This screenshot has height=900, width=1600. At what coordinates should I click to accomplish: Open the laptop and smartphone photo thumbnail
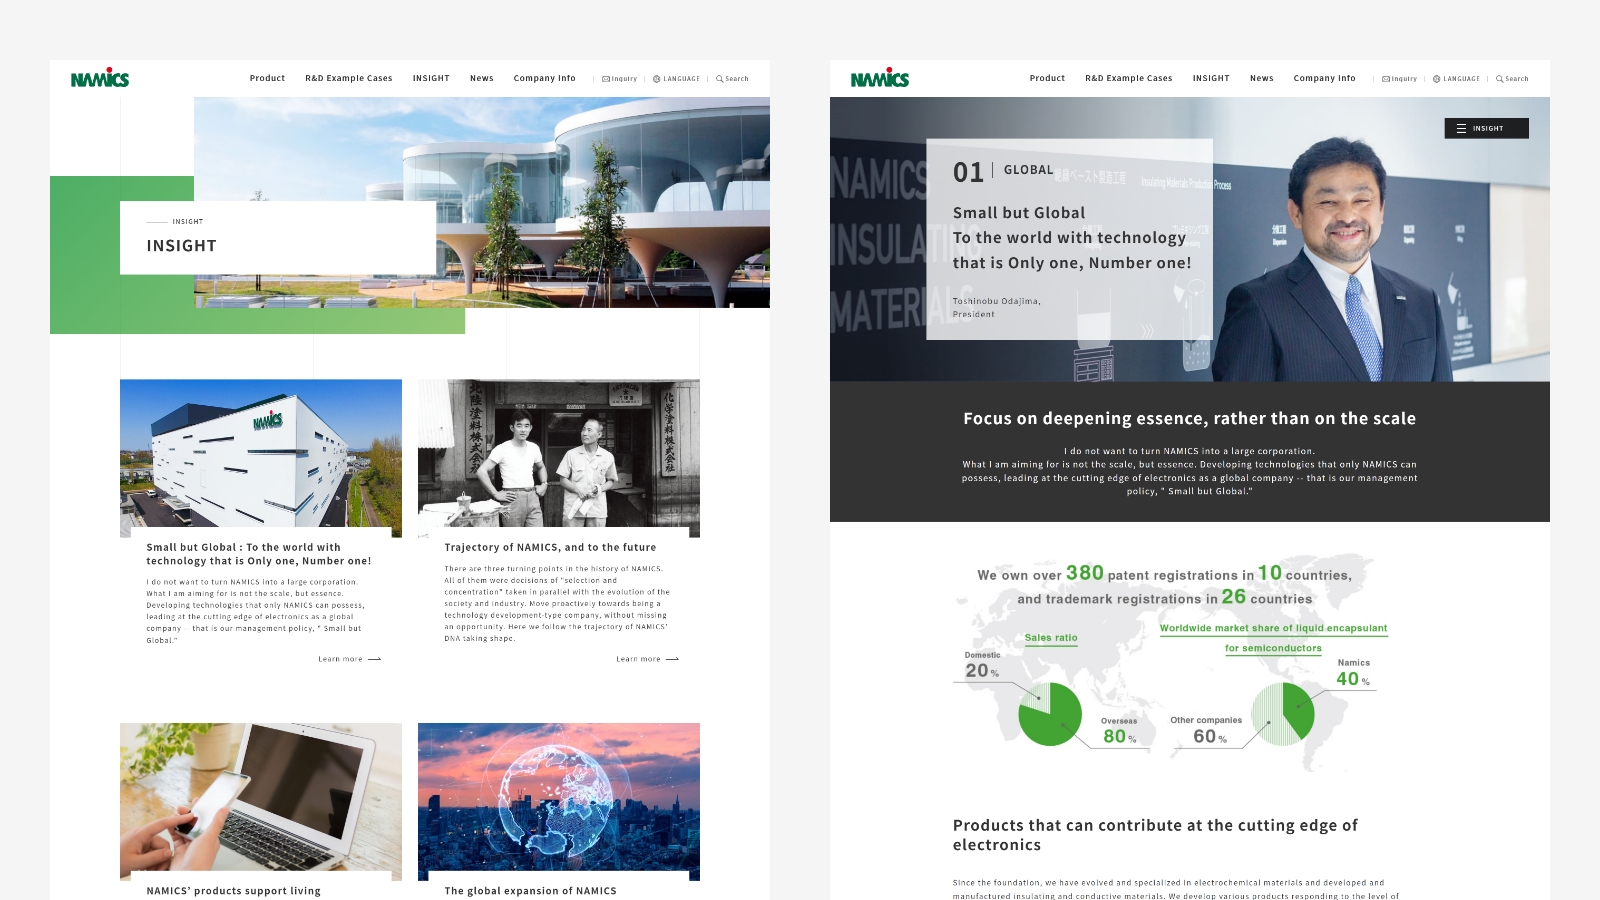click(x=261, y=801)
